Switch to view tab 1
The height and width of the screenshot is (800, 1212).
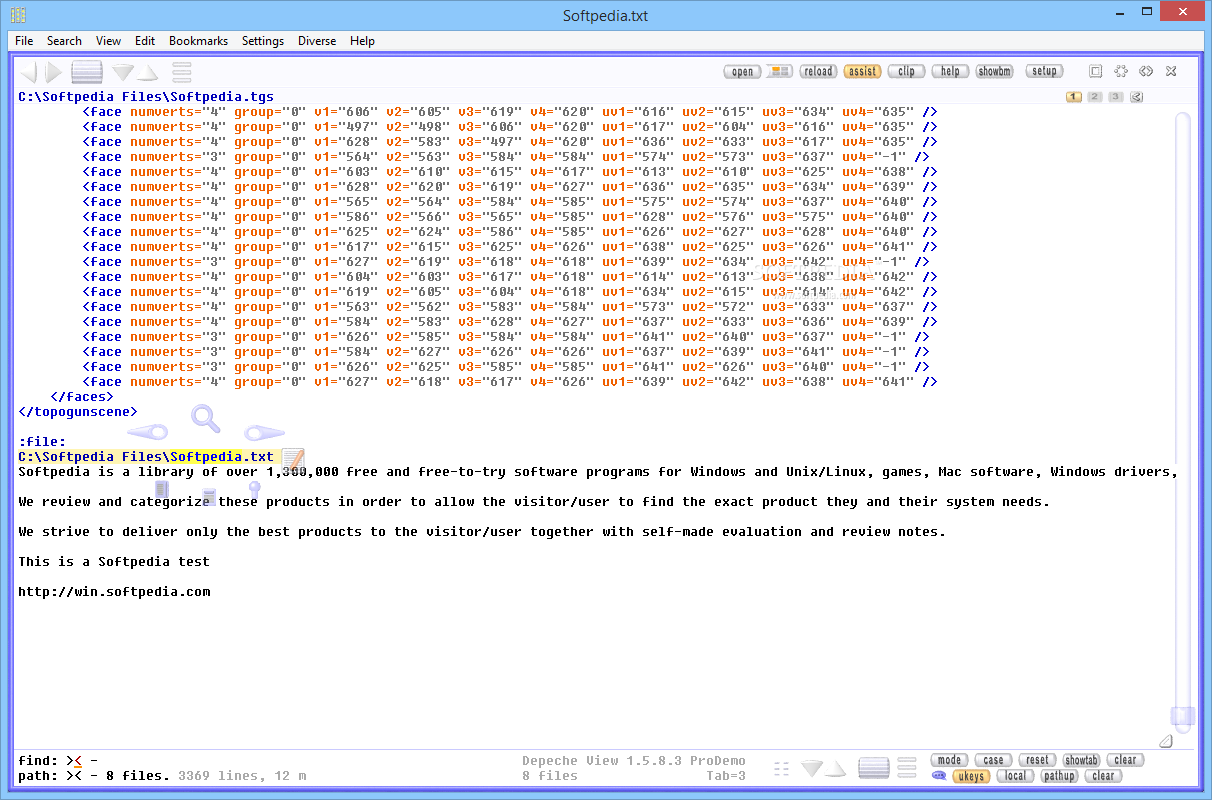click(1074, 97)
